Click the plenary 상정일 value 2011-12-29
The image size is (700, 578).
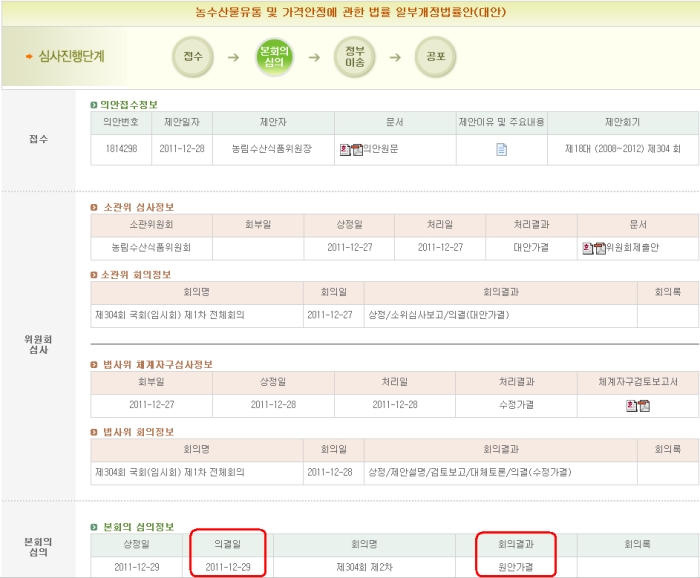[137, 567]
